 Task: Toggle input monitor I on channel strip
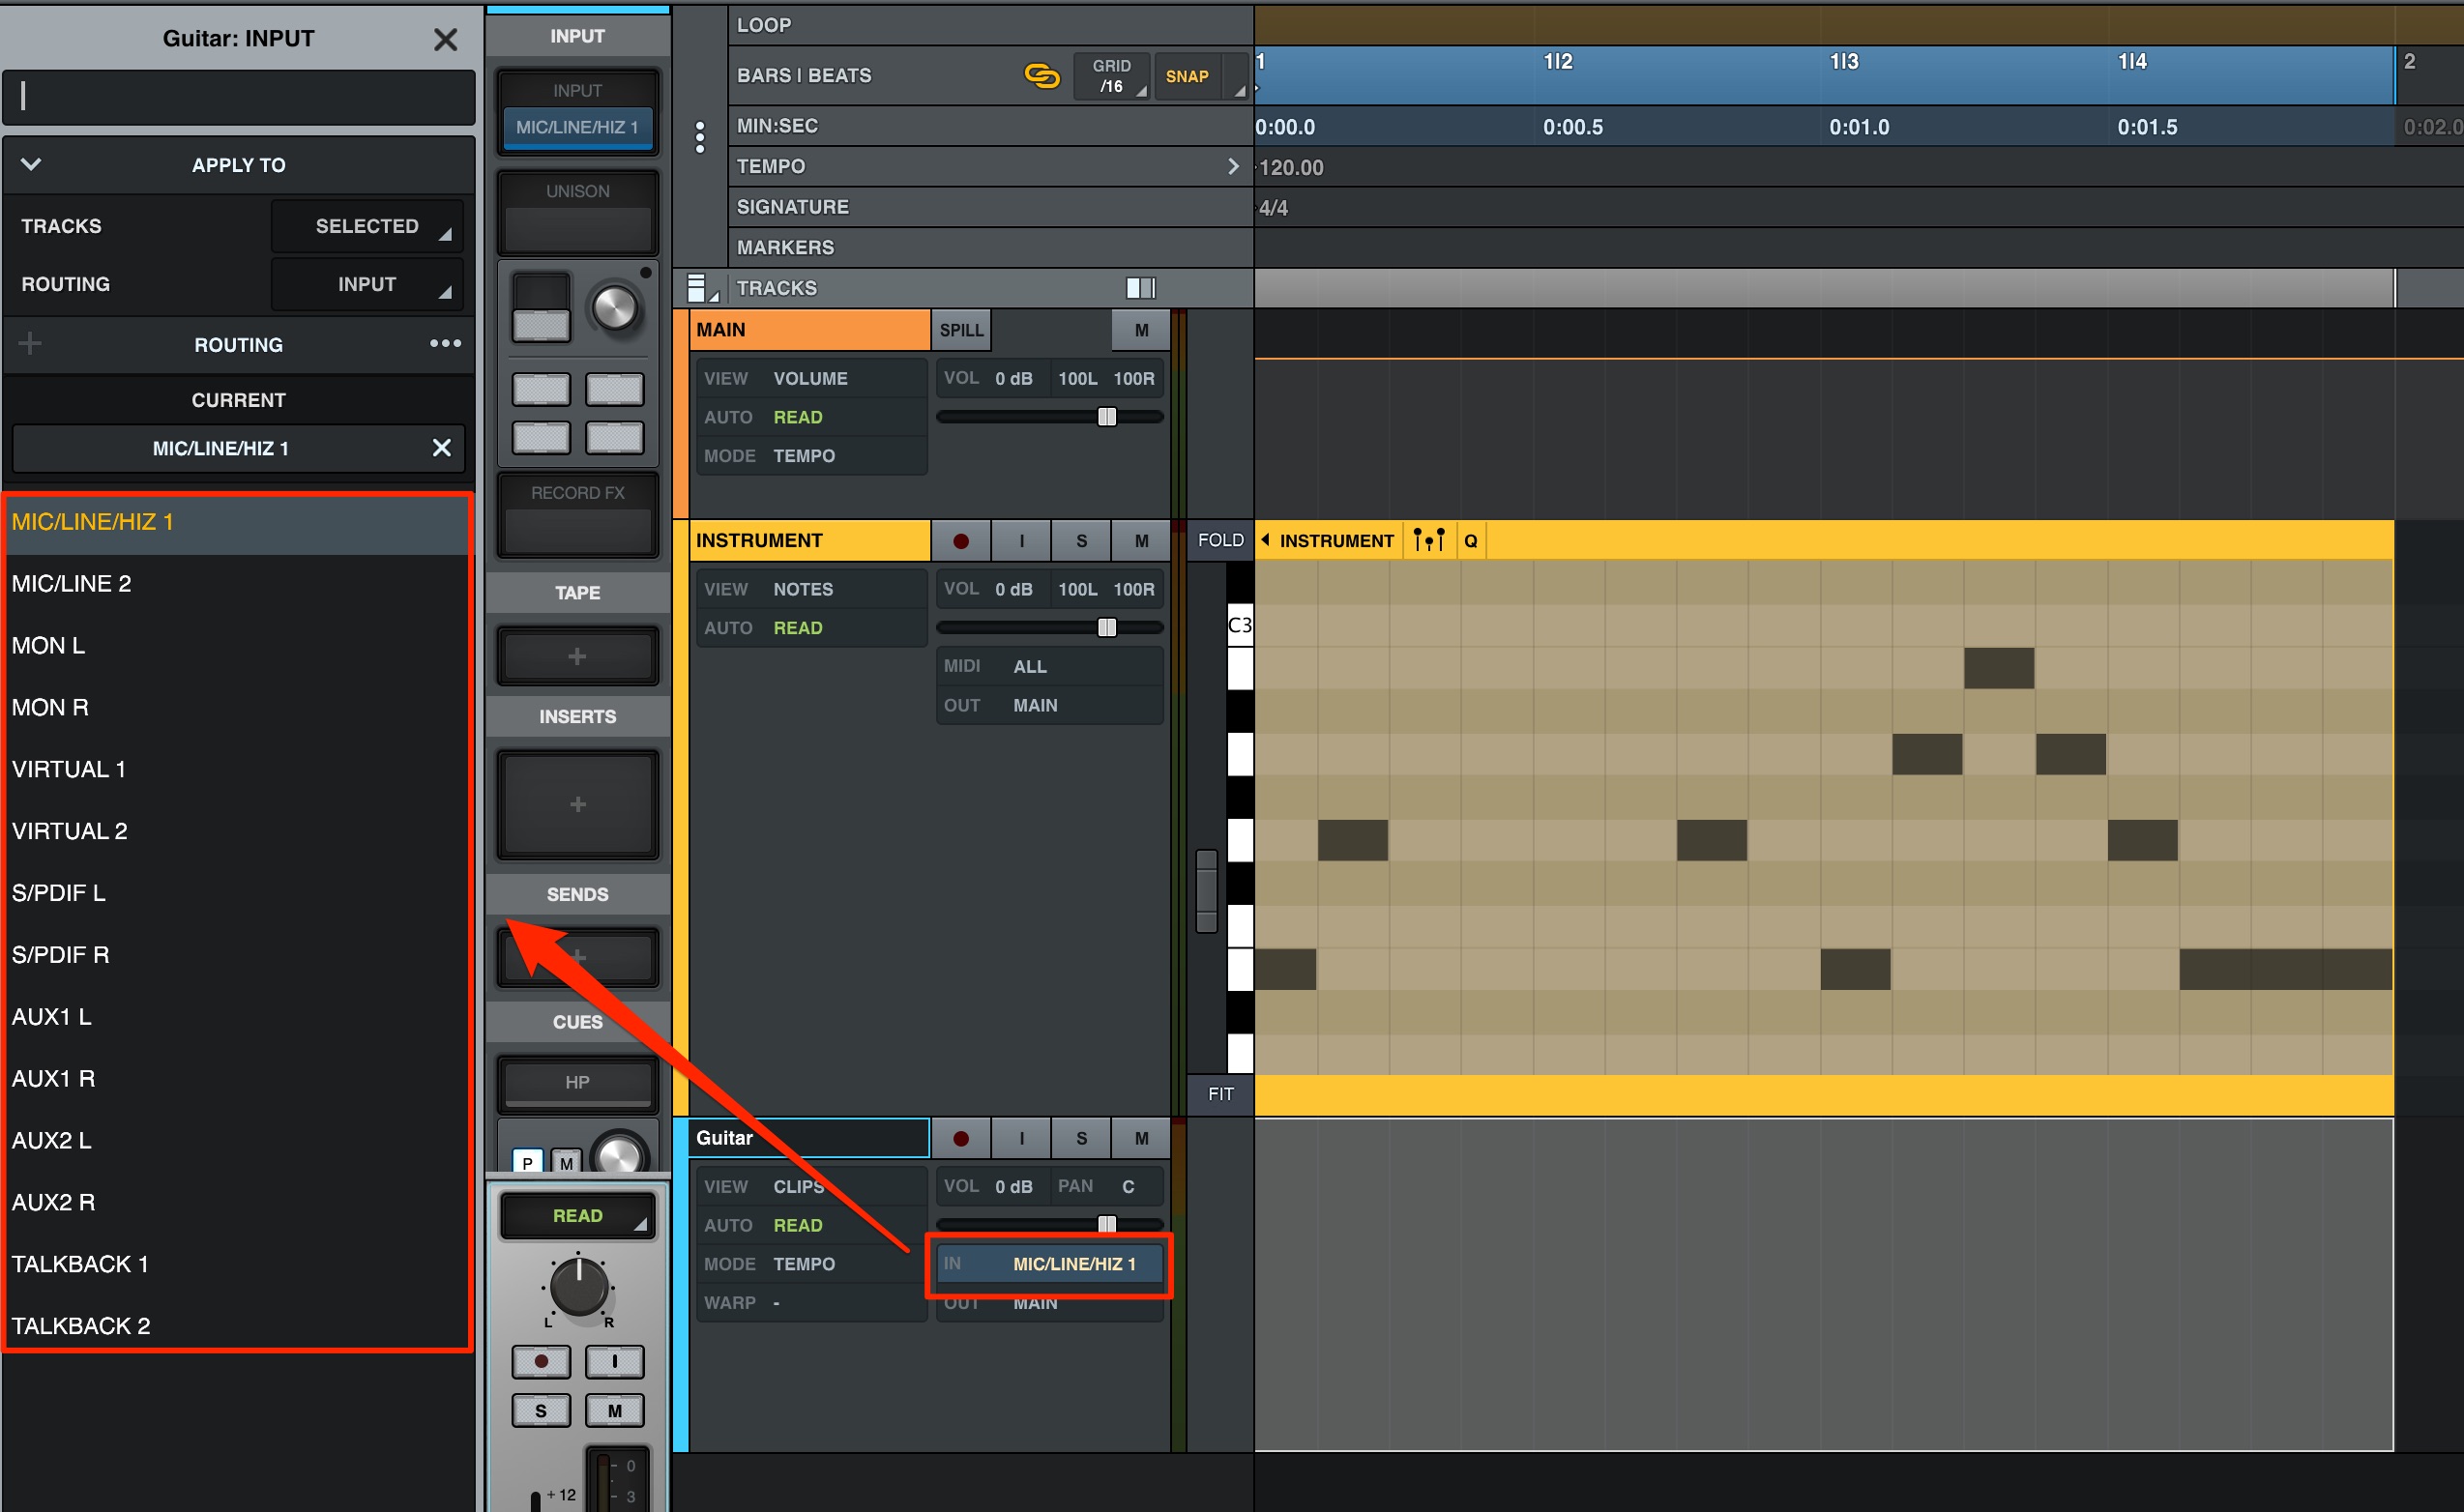tap(614, 1361)
